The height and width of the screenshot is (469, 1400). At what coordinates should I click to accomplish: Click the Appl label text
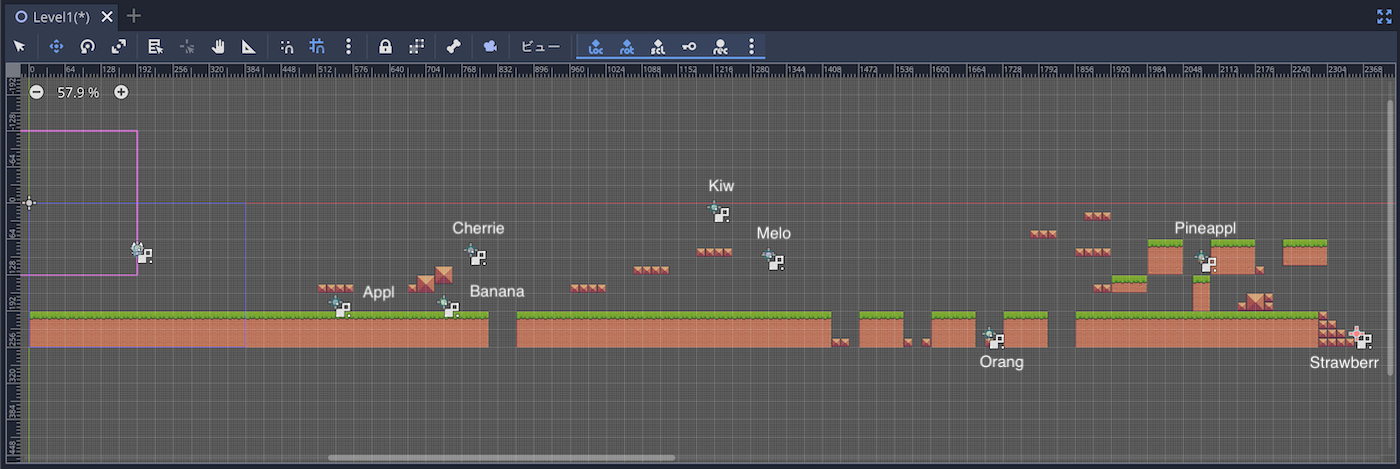point(379,292)
